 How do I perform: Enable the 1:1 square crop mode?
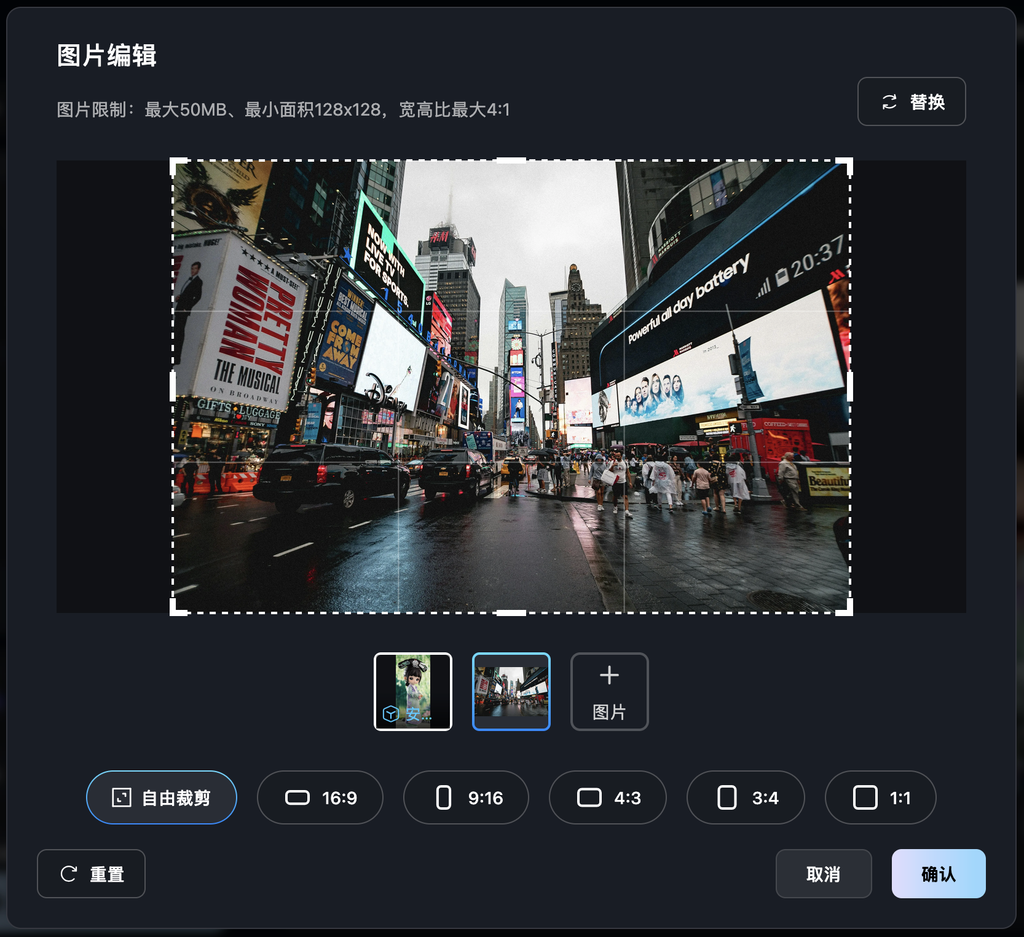coord(880,797)
